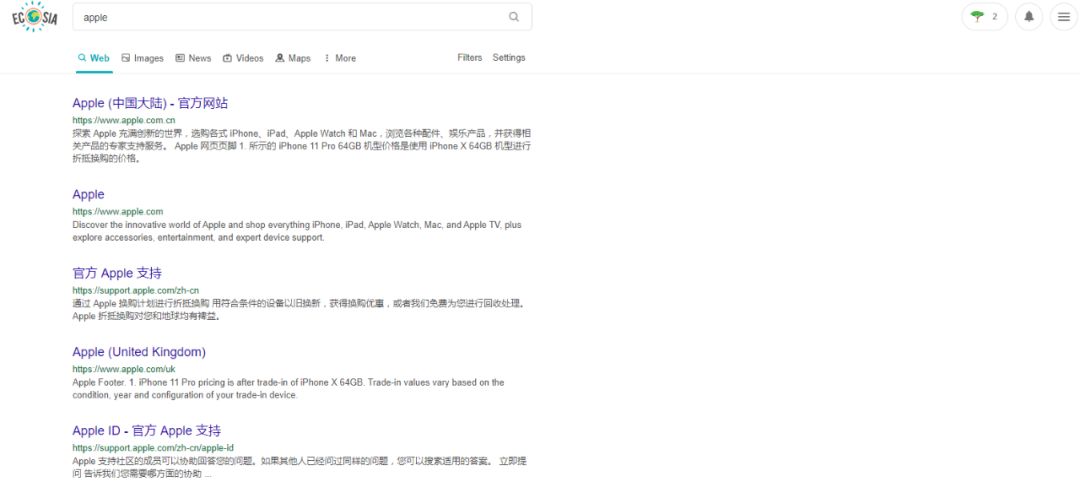Open notifications bell
This screenshot has height=482, width=1080.
coord(1029,17)
